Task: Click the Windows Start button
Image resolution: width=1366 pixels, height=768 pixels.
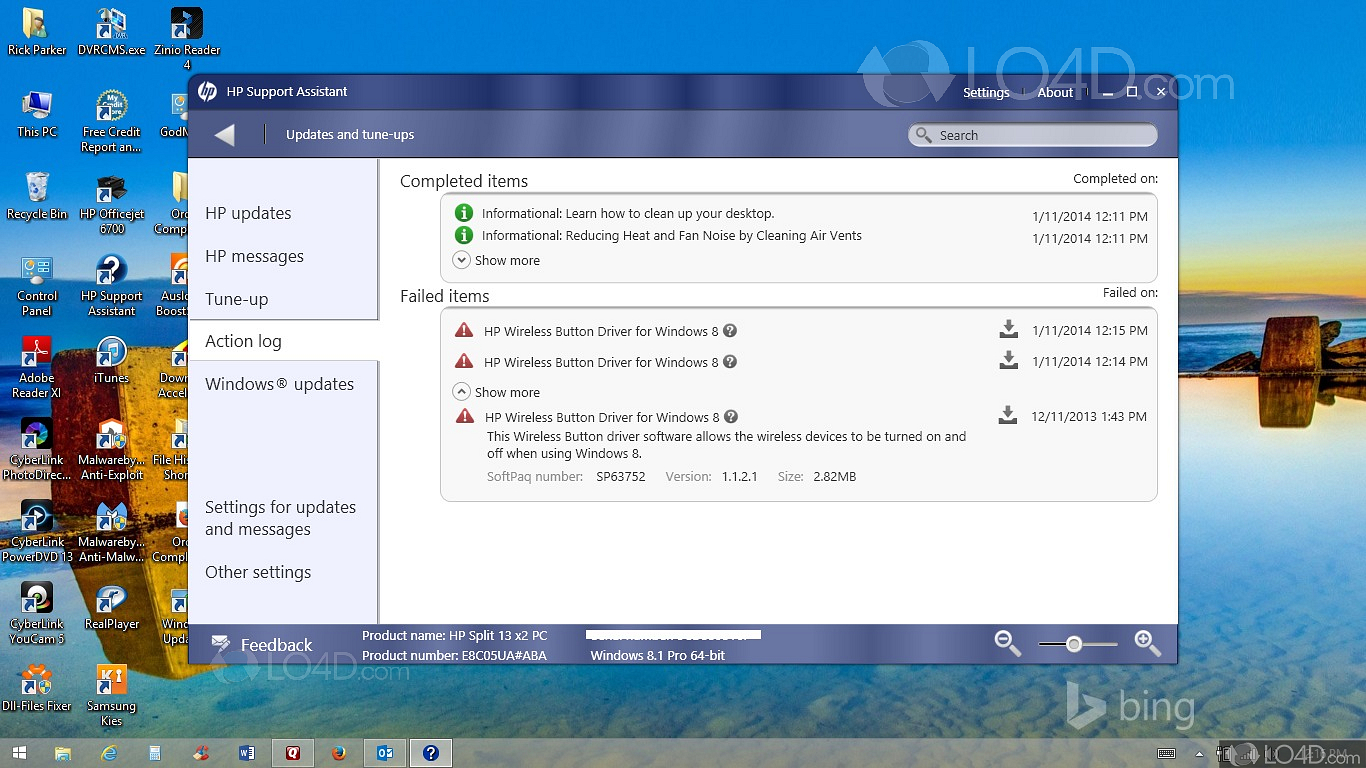Action: pos(18,753)
